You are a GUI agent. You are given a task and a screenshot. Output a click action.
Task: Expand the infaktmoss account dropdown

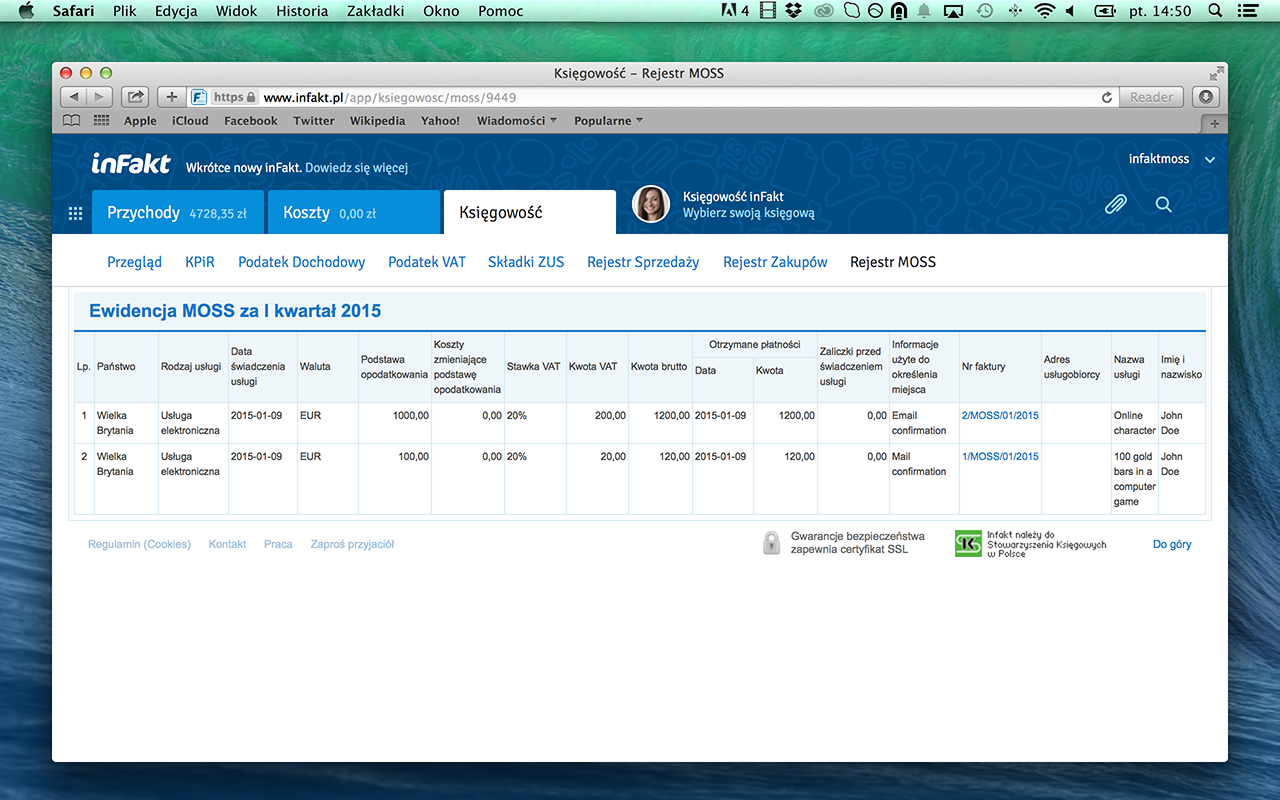[1209, 160]
